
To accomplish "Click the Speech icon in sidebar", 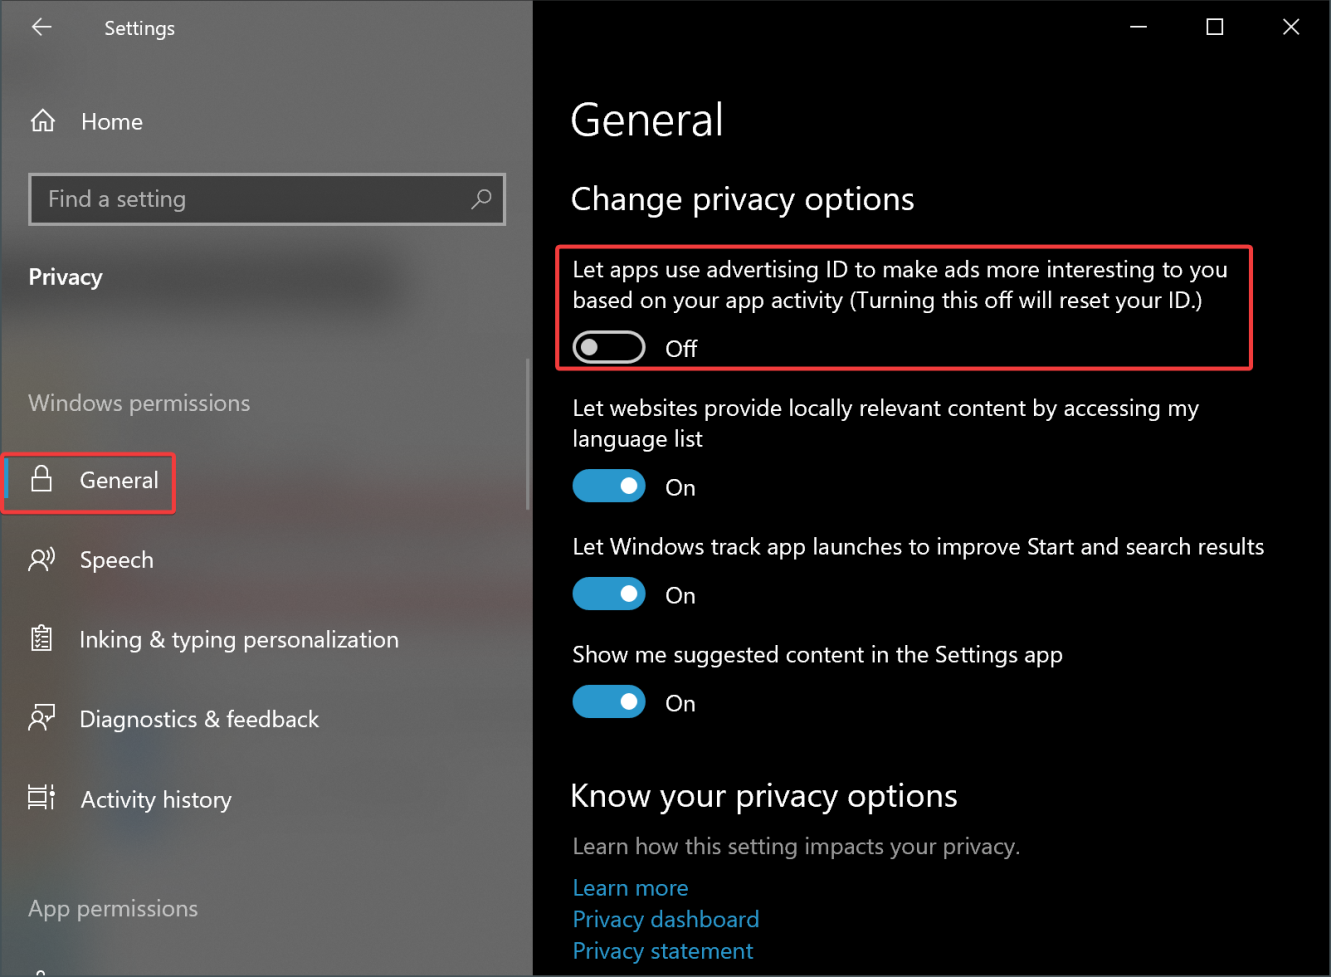I will (42, 560).
